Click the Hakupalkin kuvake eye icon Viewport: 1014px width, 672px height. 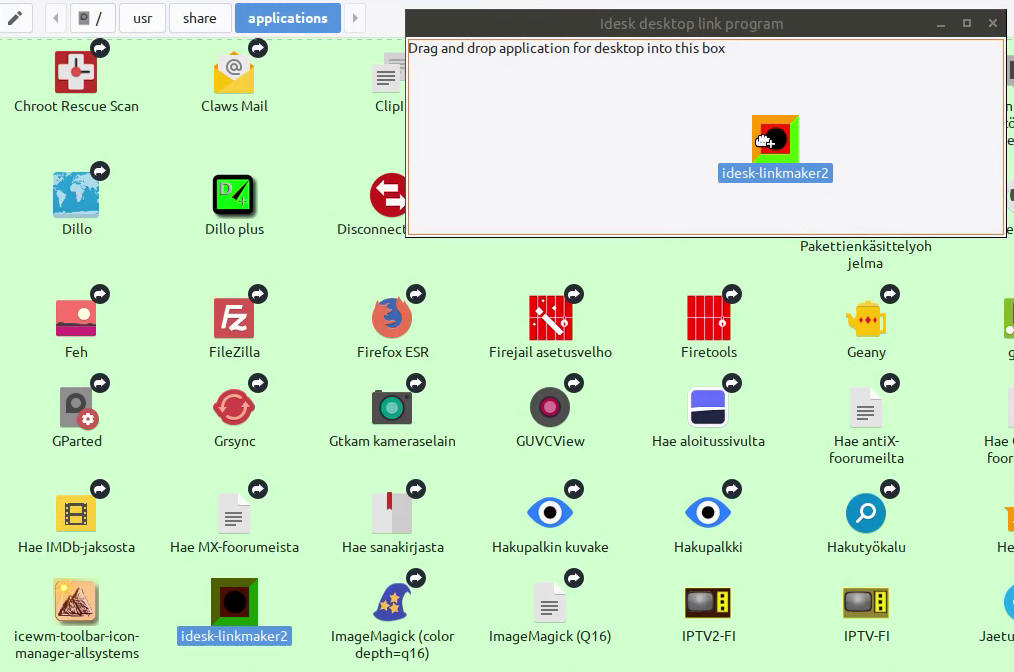tap(550, 513)
